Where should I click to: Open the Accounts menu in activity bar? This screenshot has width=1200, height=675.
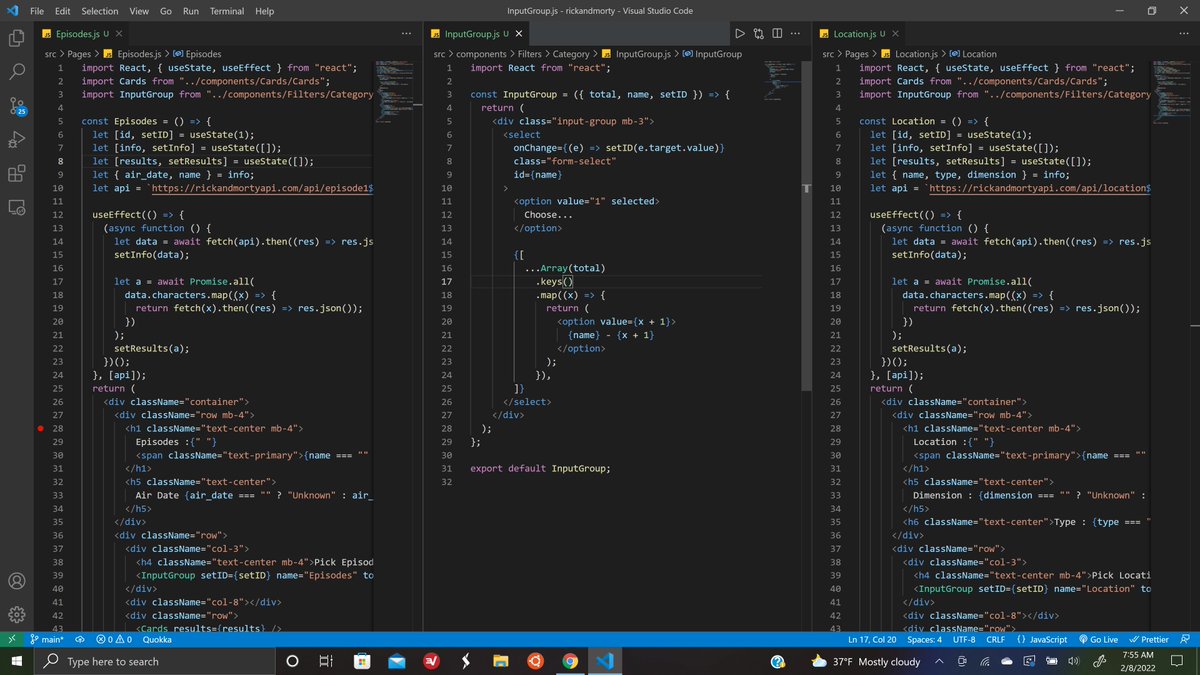pos(16,581)
